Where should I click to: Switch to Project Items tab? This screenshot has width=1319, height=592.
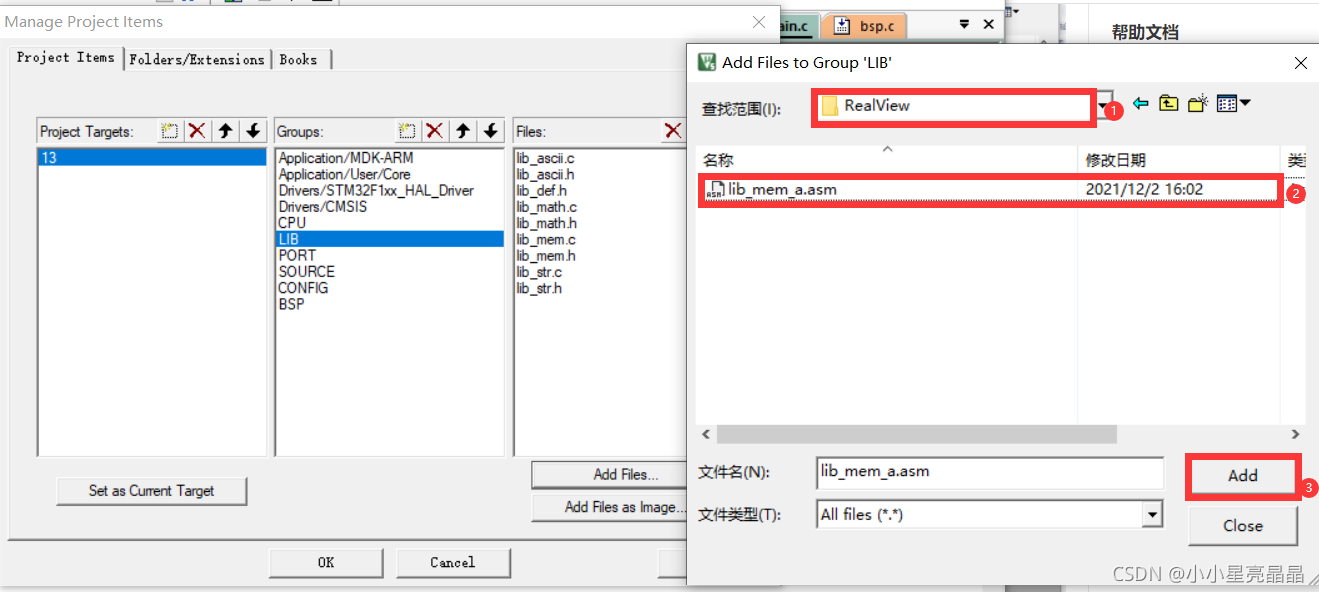click(x=66, y=58)
